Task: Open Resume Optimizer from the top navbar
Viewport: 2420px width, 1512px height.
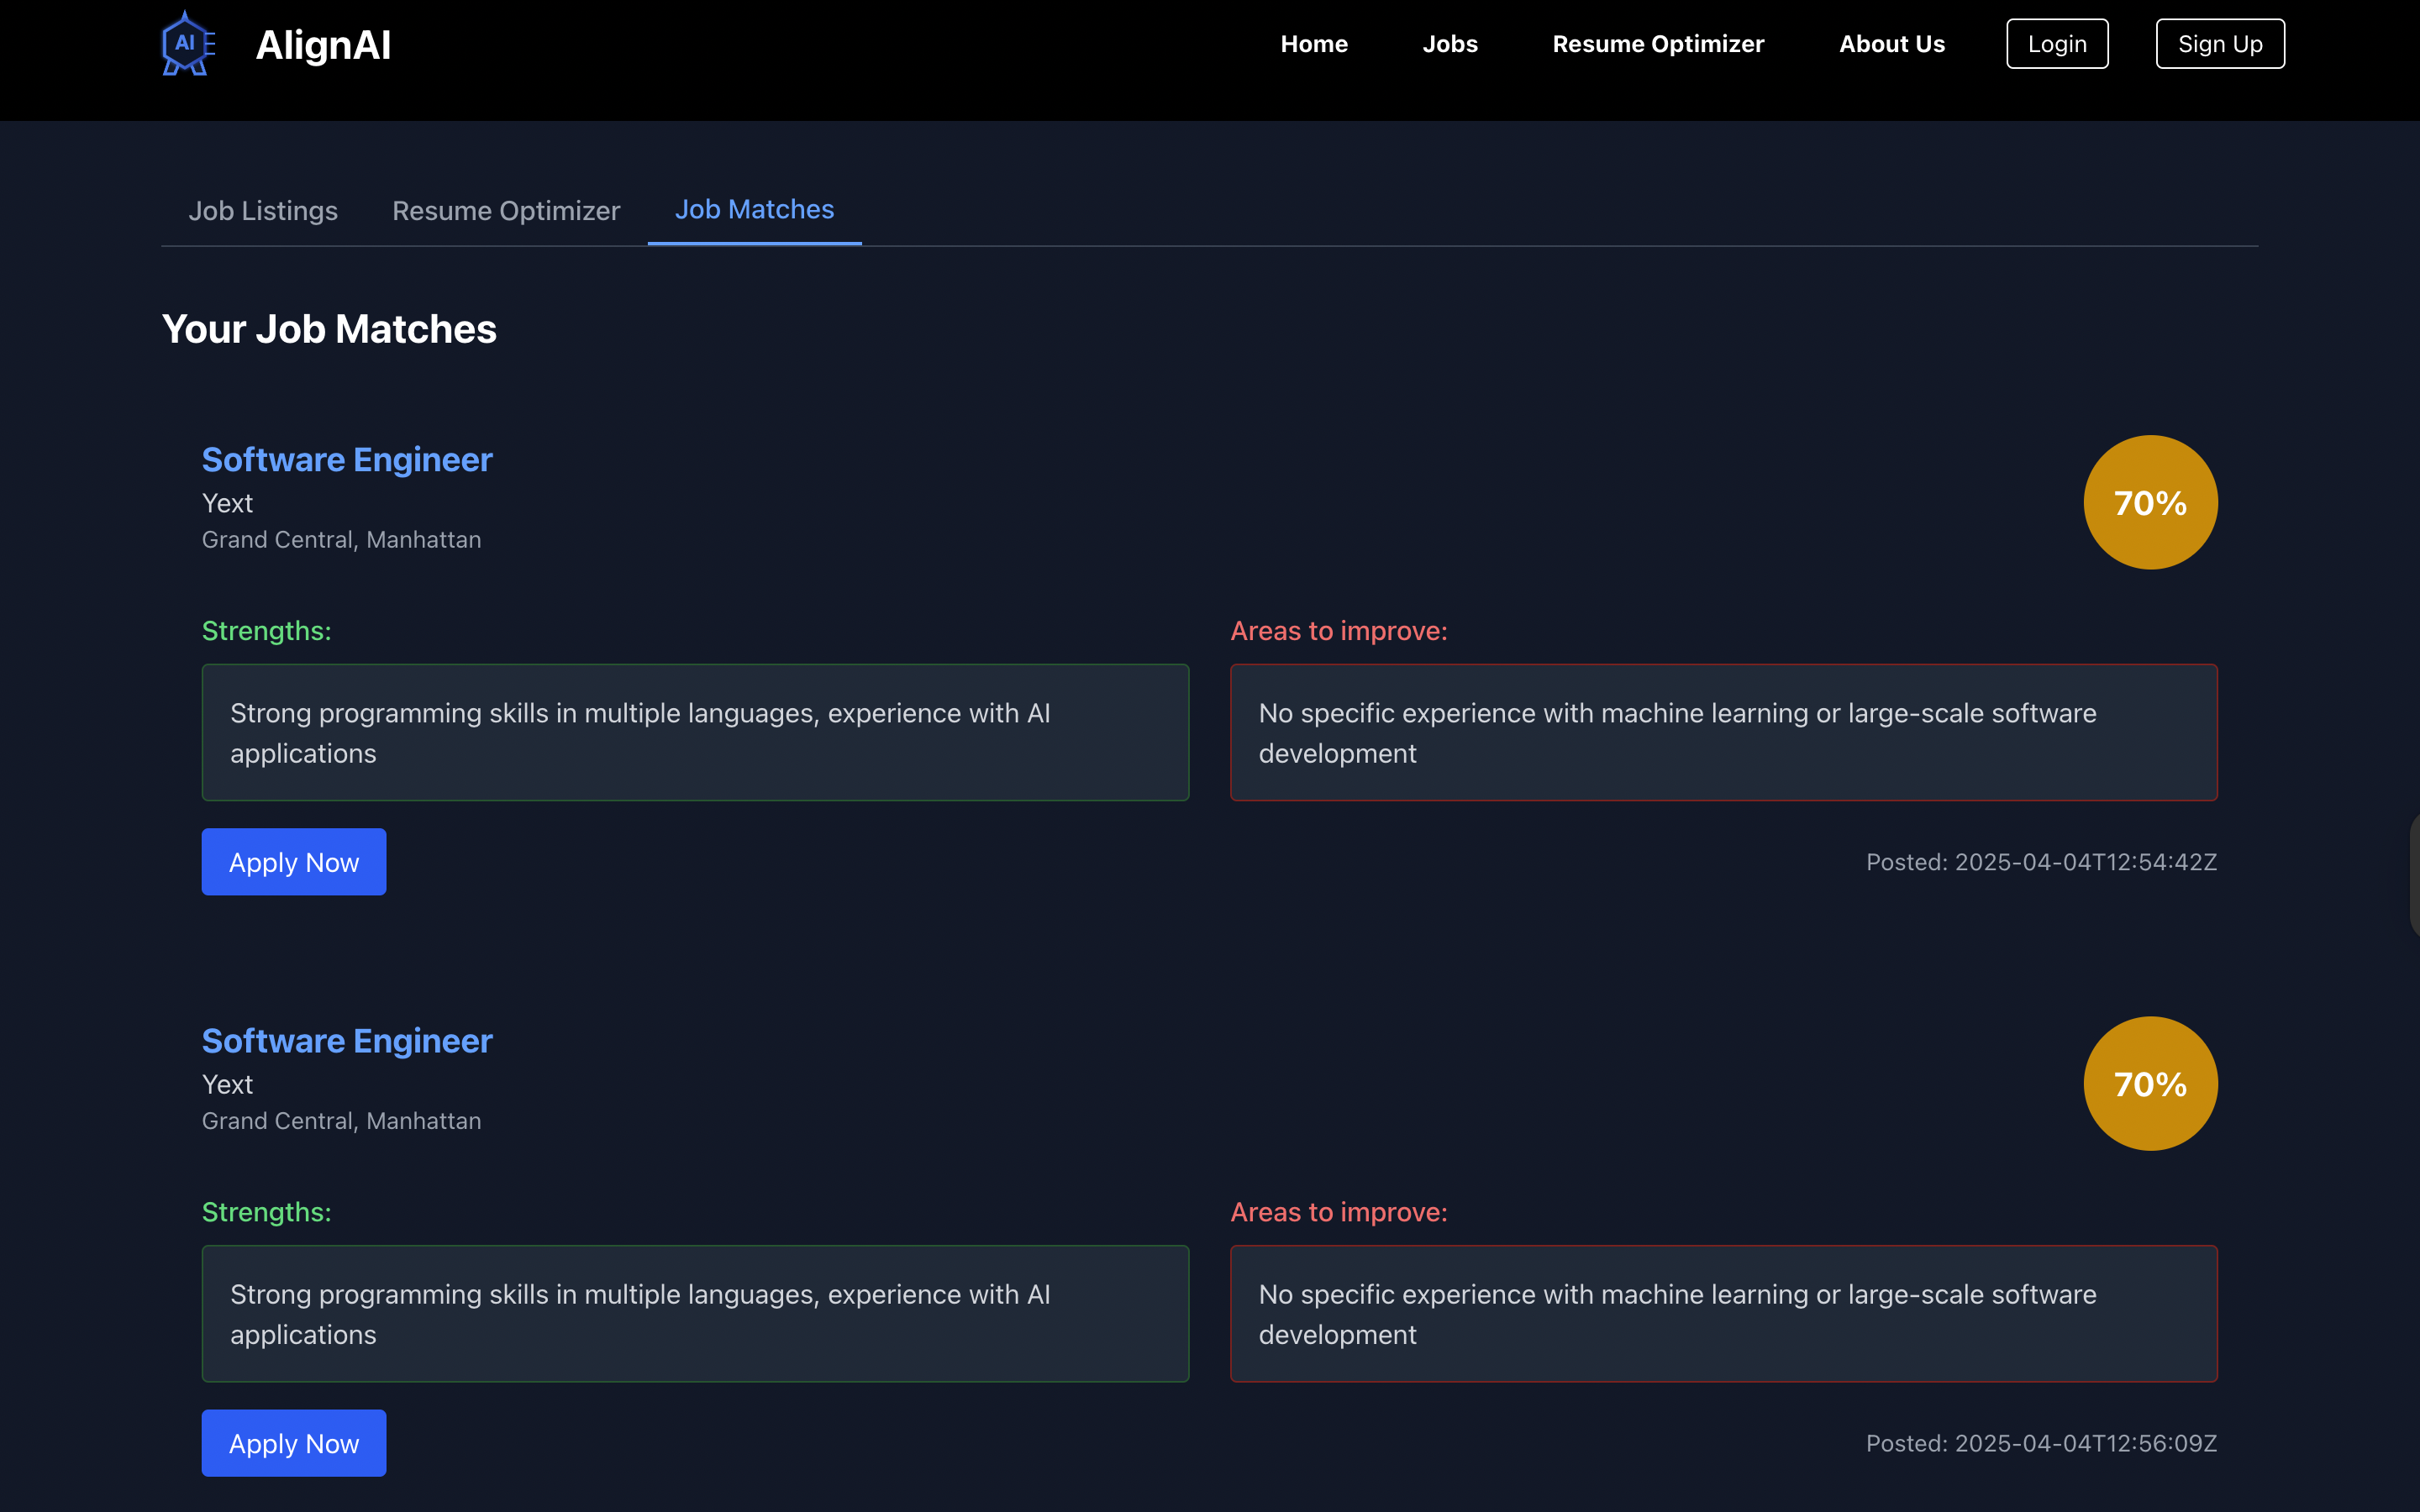Action: click(x=1657, y=44)
